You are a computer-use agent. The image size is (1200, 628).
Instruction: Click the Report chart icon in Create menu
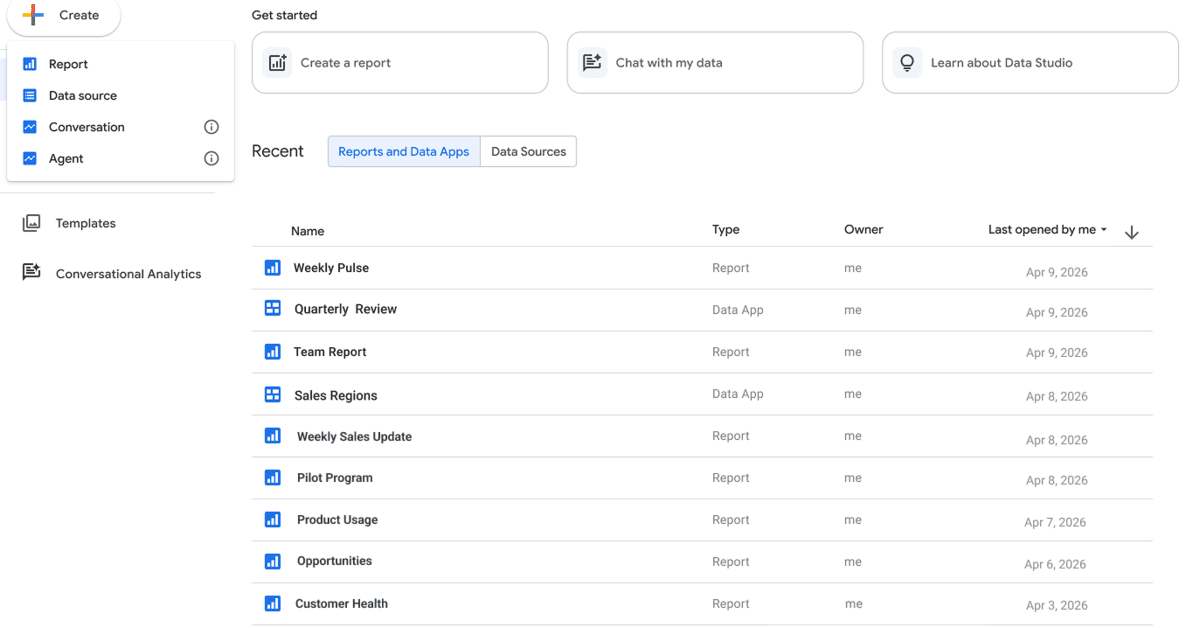(x=30, y=64)
